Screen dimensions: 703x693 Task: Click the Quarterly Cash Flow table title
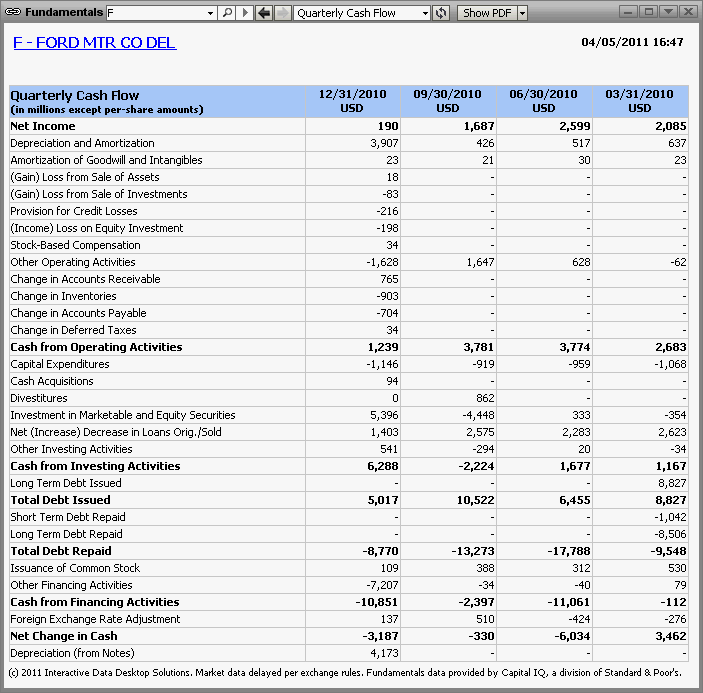74,95
